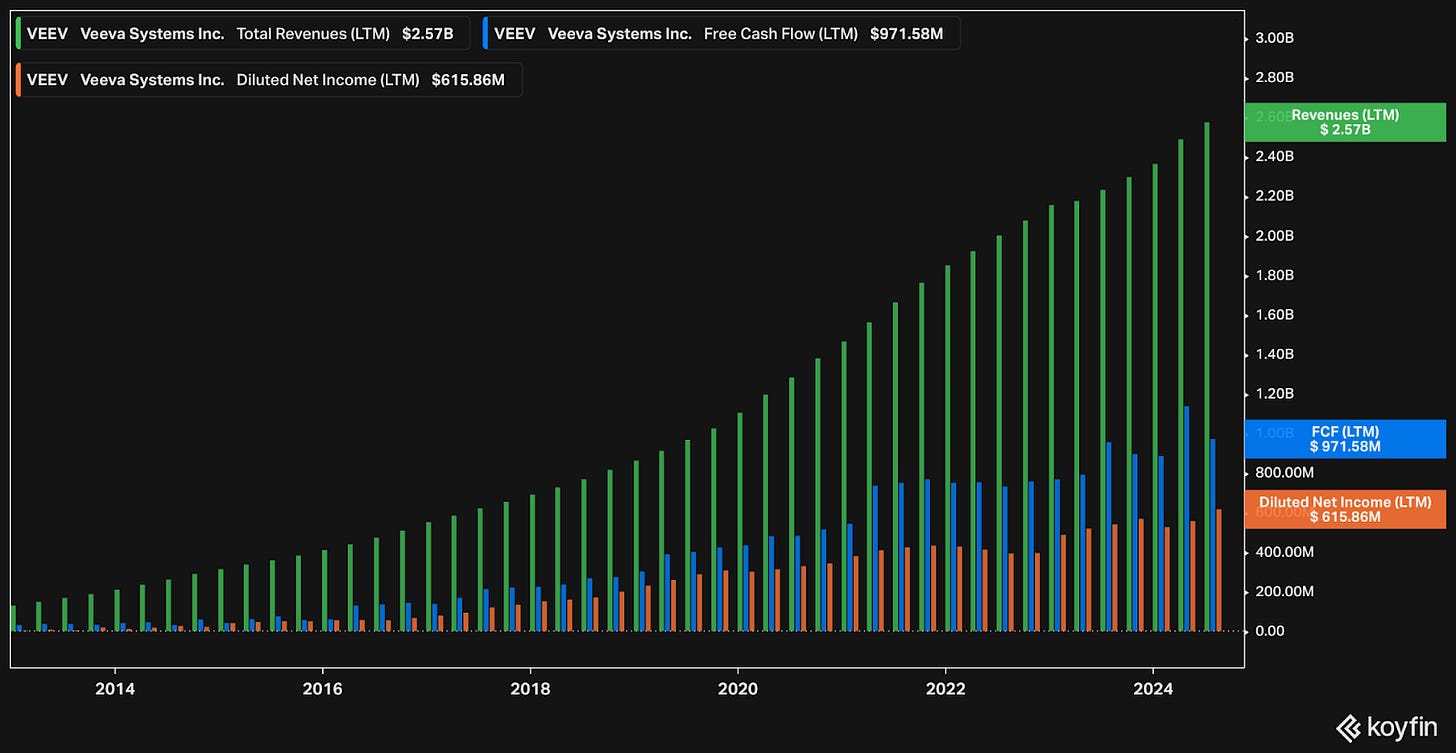Click the 2.80B y-axis label
Screen dimensions: 1456x753
pos(1275,77)
